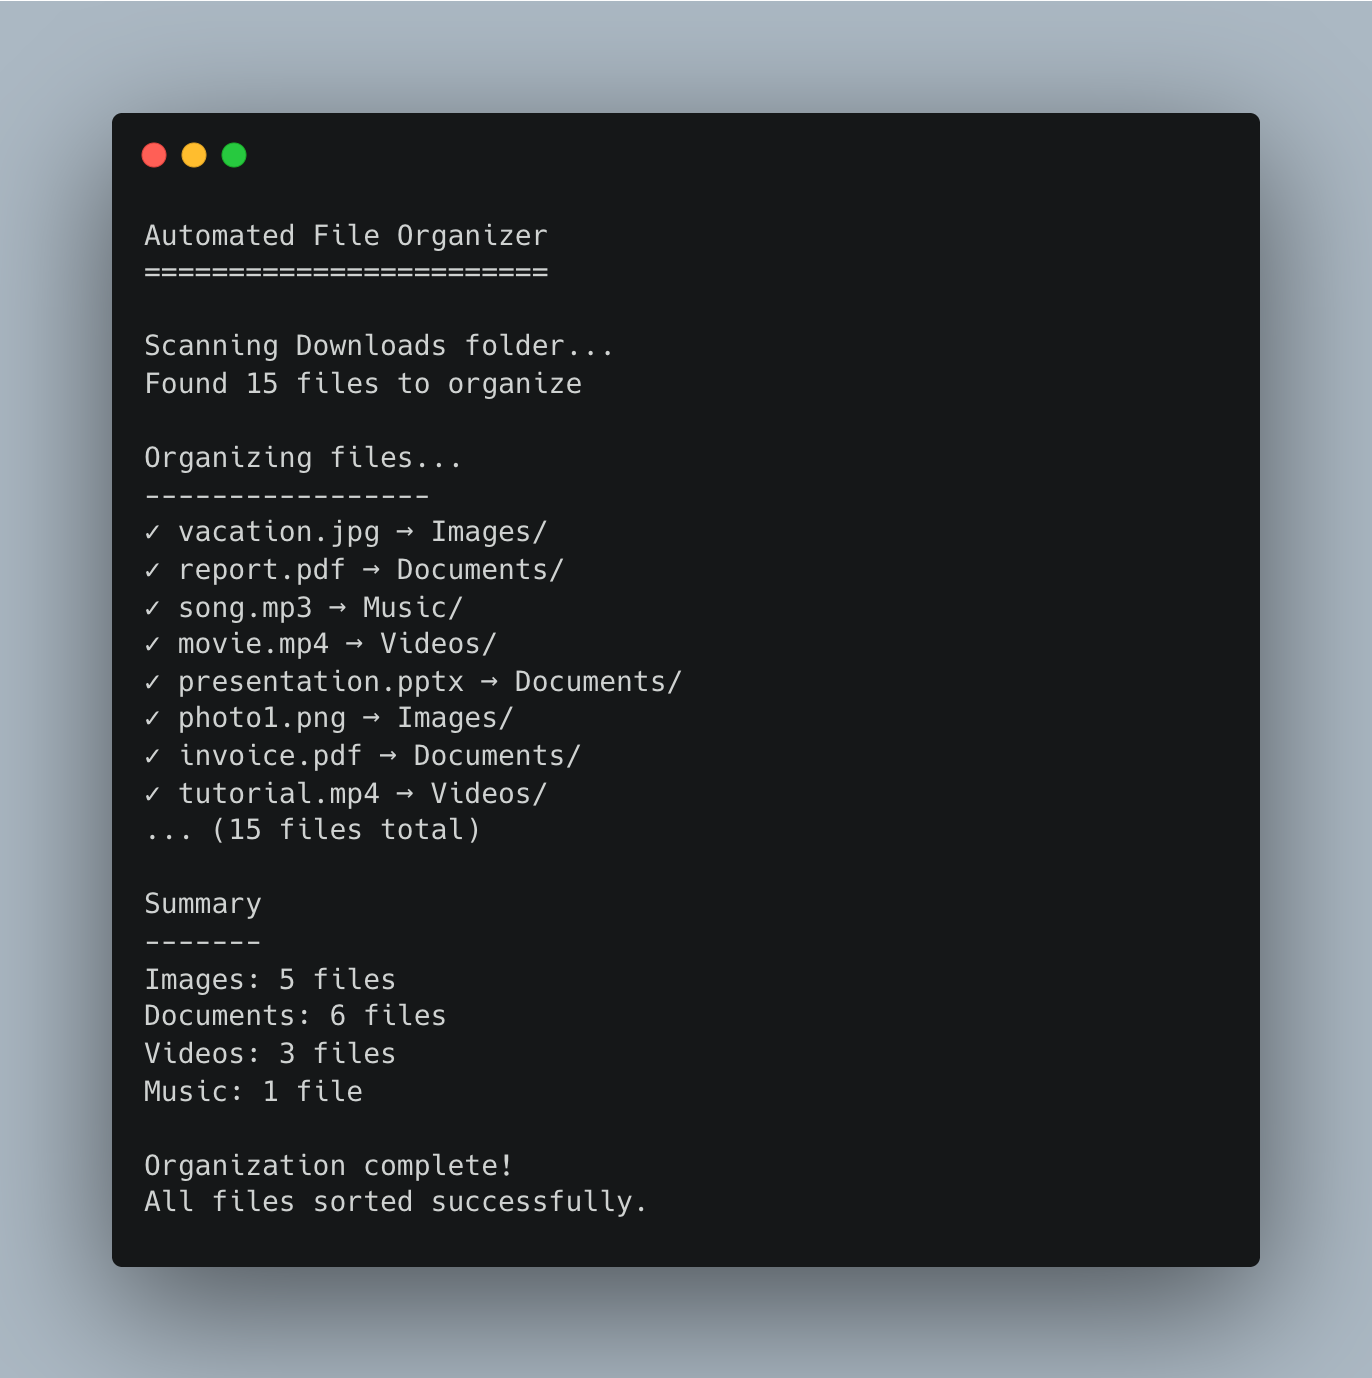Click the Summary section heading
1372x1378 pixels.
pos(202,904)
